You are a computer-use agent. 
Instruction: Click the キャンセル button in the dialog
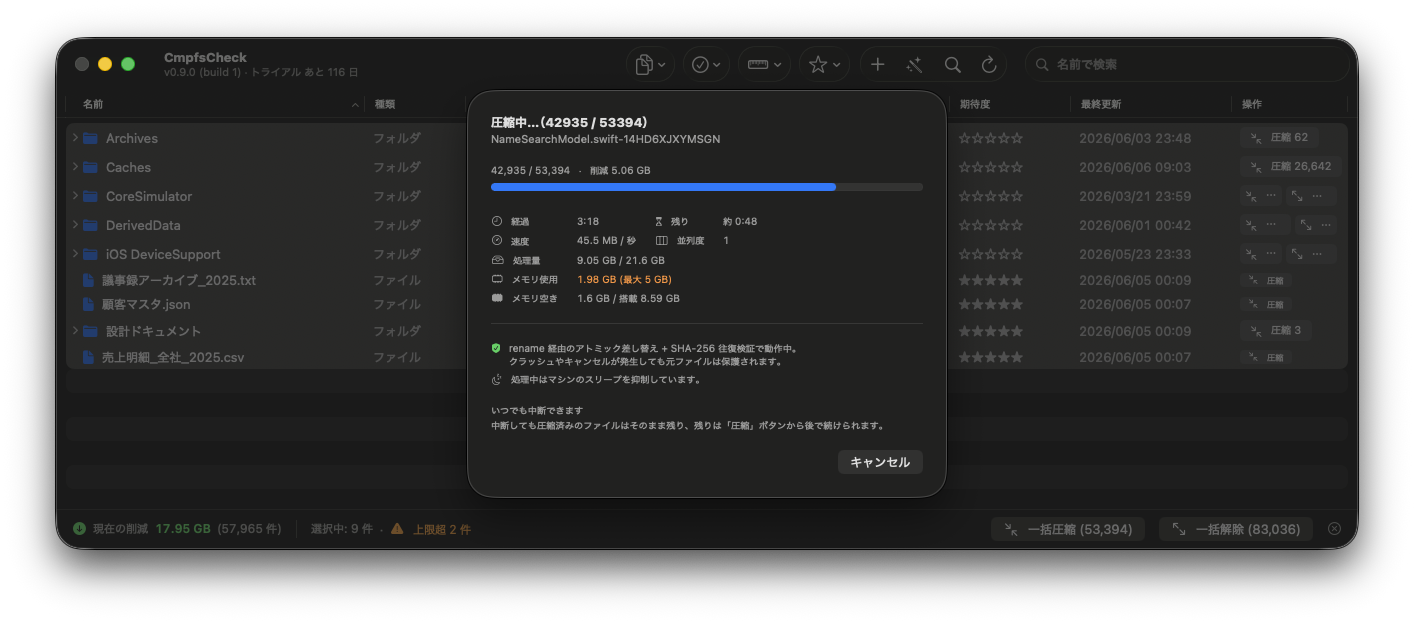click(880, 462)
